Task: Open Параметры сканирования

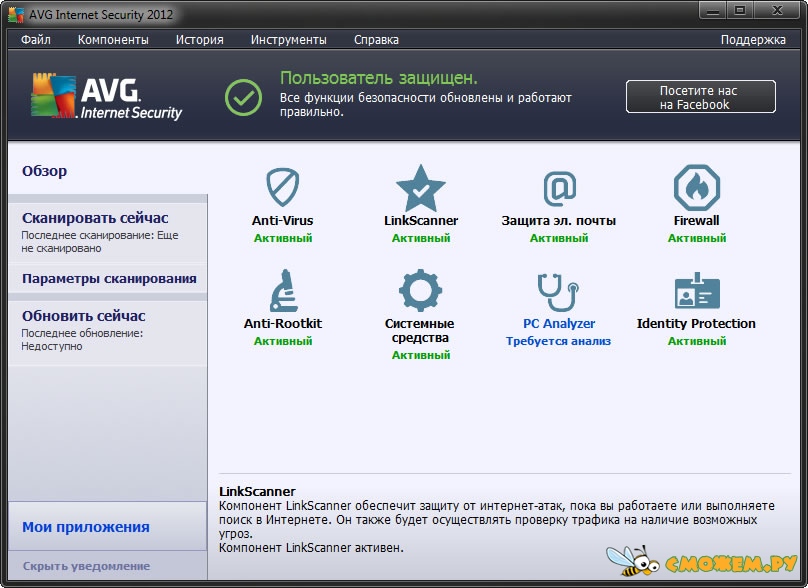Action: click(109, 279)
